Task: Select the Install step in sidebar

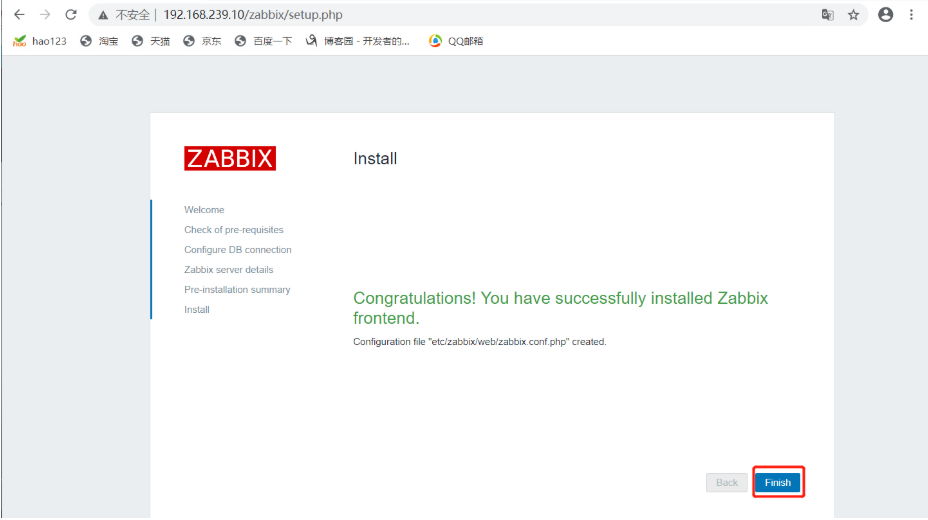Action: [196, 309]
